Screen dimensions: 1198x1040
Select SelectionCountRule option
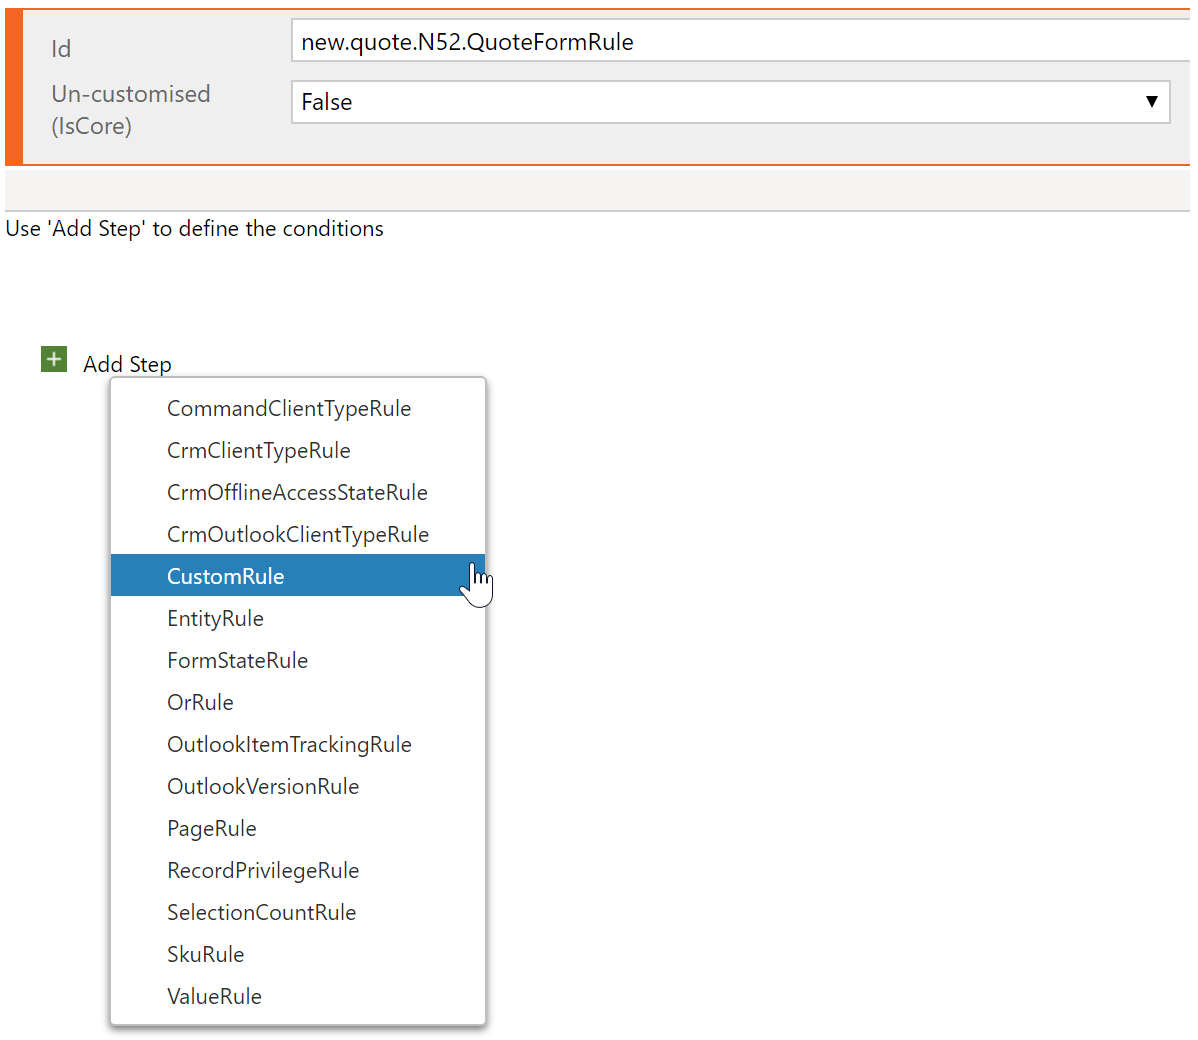click(x=261, y=912)
